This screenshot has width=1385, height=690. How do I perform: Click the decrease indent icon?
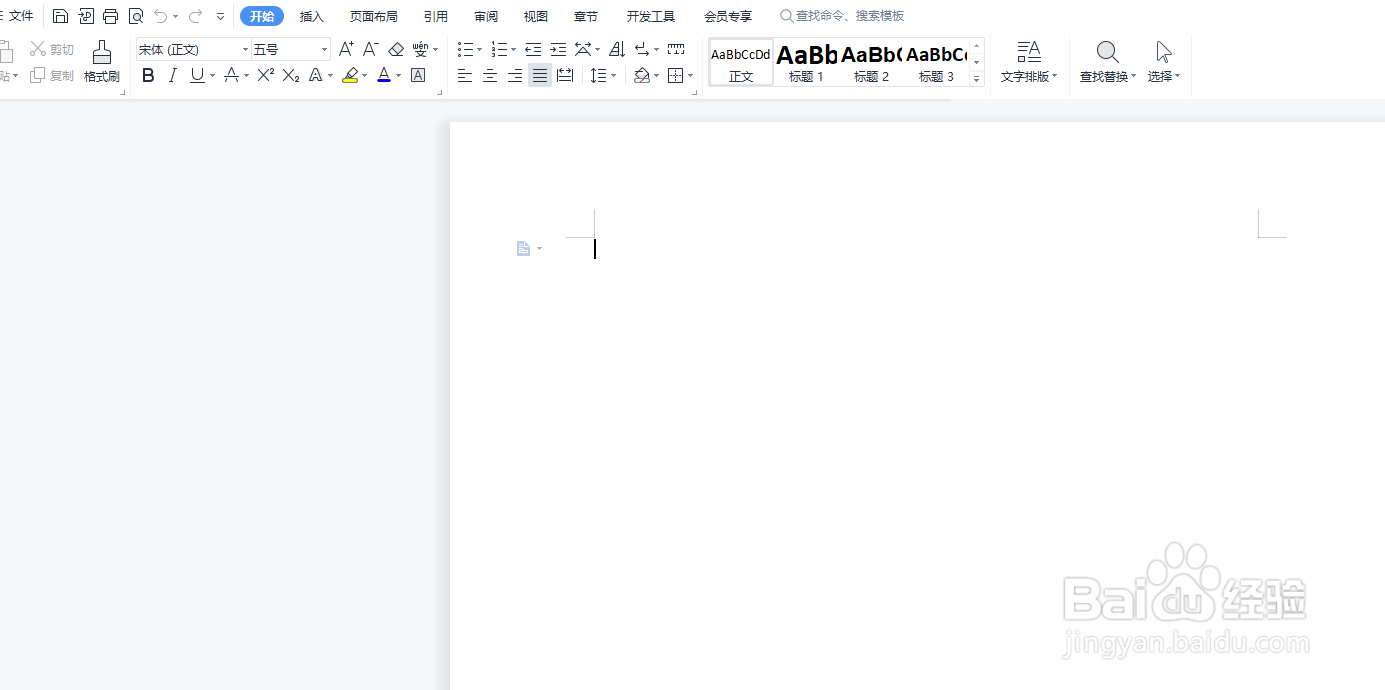pos(533,49)
